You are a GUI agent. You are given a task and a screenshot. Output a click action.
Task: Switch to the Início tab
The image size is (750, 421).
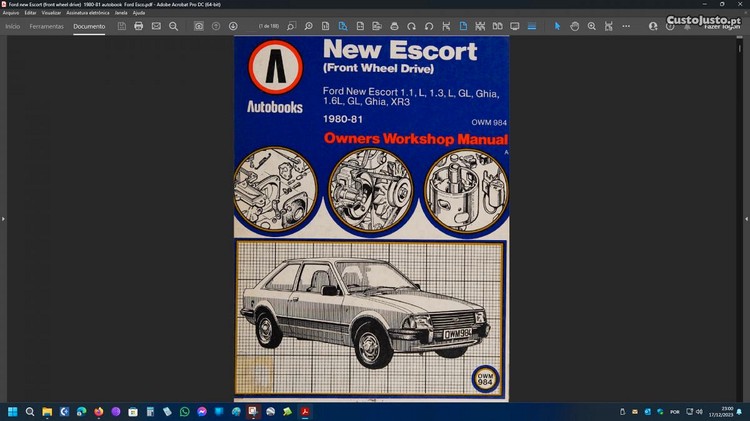[13, 26]
